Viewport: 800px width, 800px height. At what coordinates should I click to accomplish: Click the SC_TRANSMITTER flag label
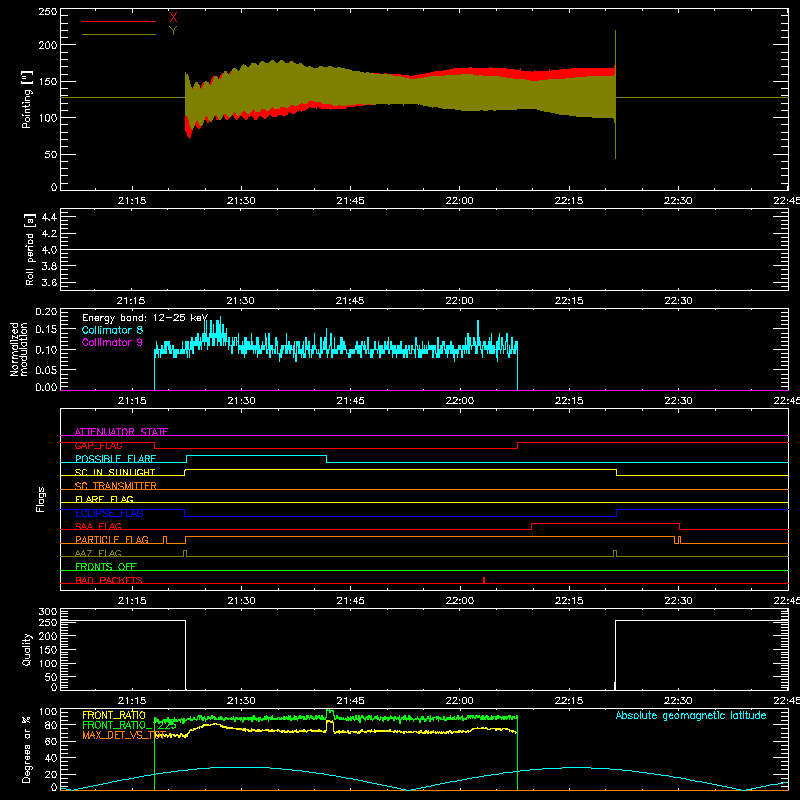click(115, 486)
